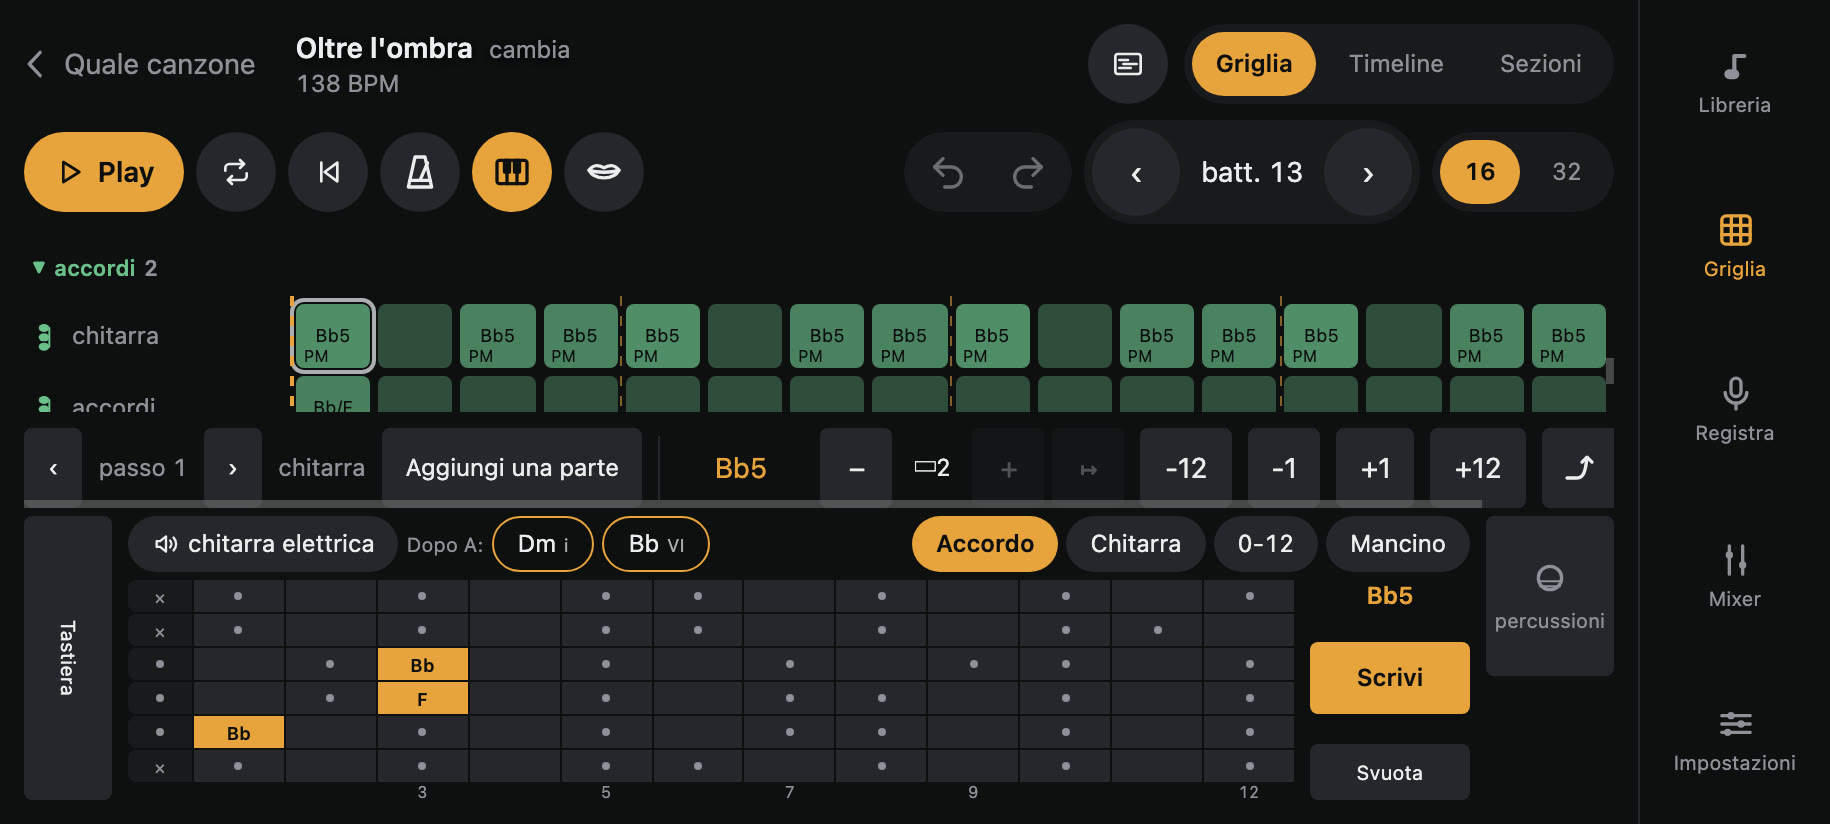Choose suggested chord Bb VI
Image resolution: width=1830 pixels, height=824 pixels.
pos(656,544)
